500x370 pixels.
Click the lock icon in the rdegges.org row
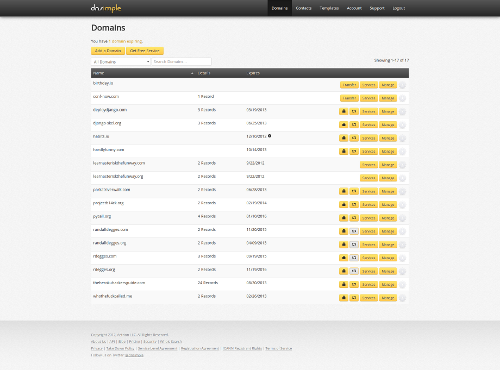point(343,271)
